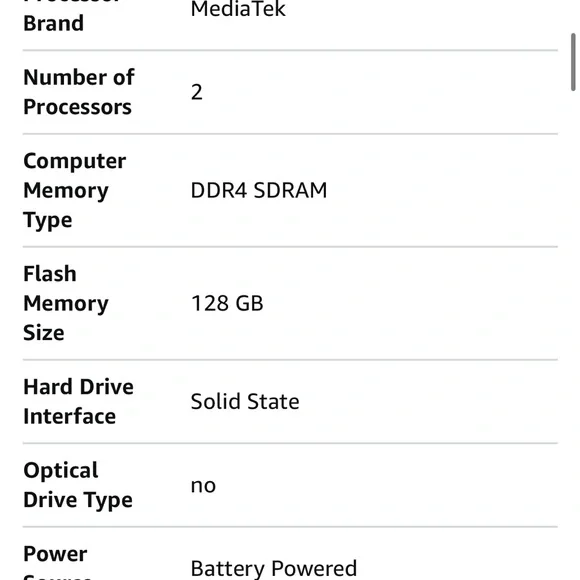This screenshot has width=580, height=580.
Task: Click the word SDRAM in memory type value
Action: (x=290, y=190)
